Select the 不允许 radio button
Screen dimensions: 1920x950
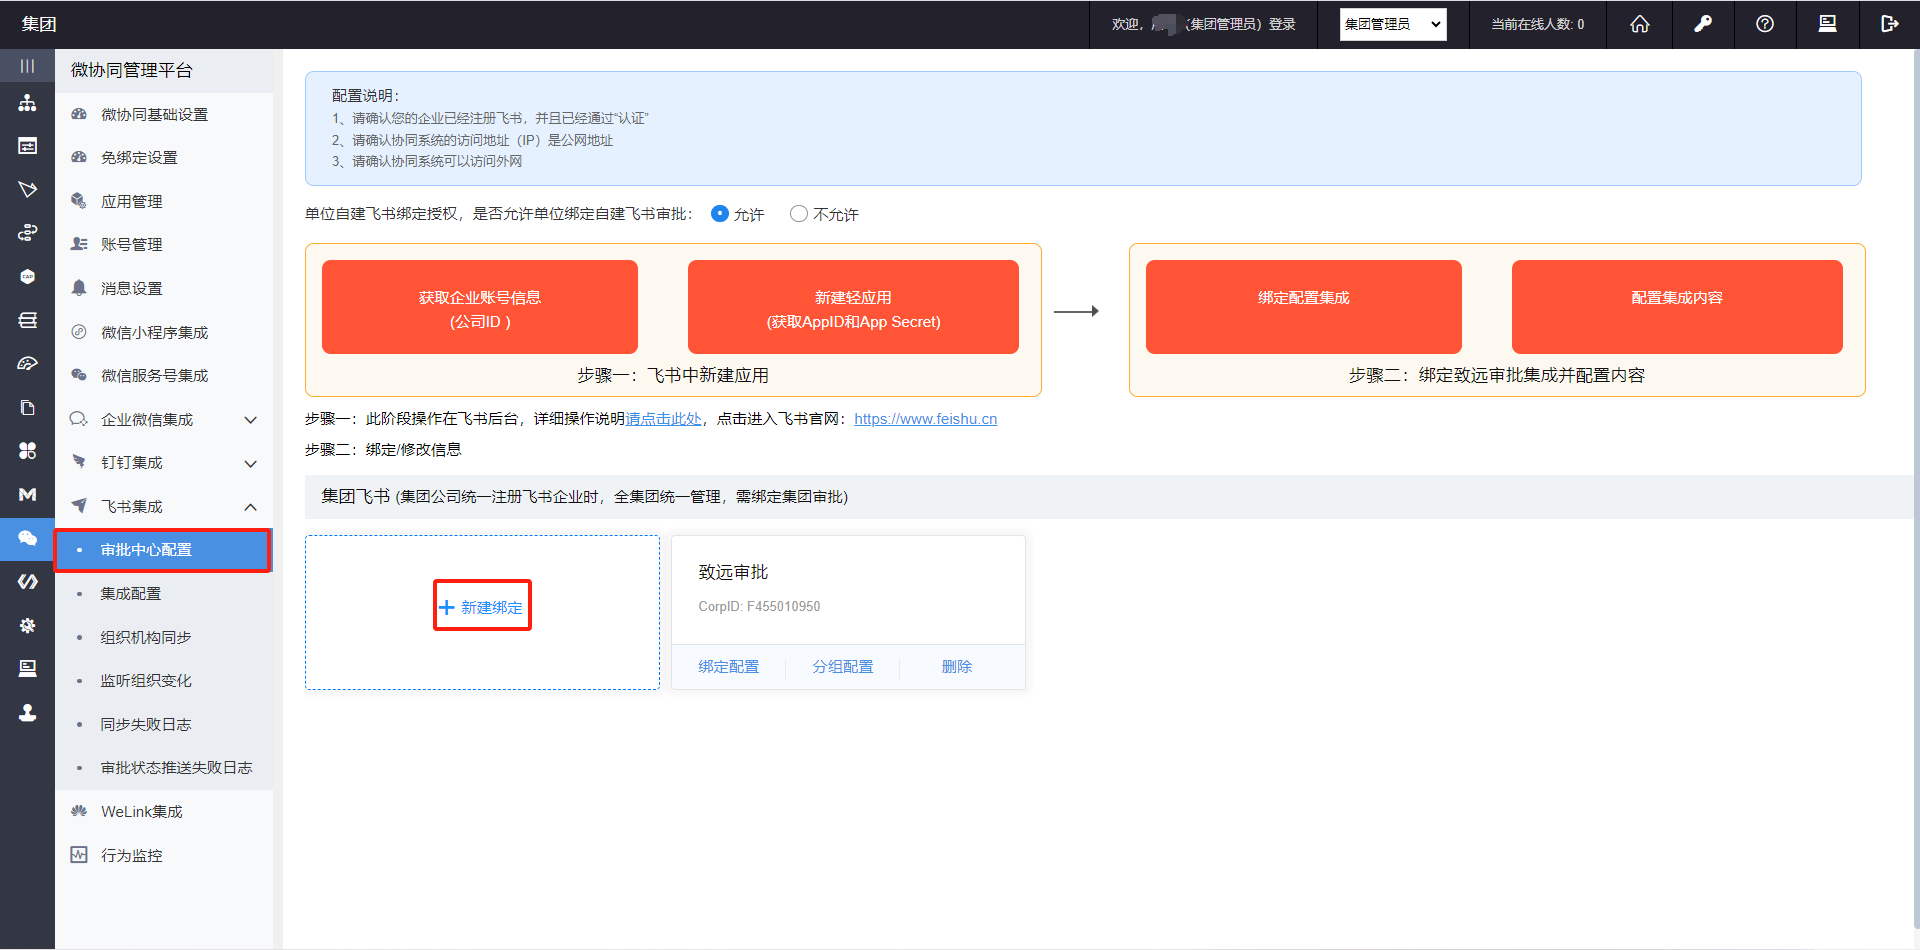pyautogui.click(x=798, y=214)
